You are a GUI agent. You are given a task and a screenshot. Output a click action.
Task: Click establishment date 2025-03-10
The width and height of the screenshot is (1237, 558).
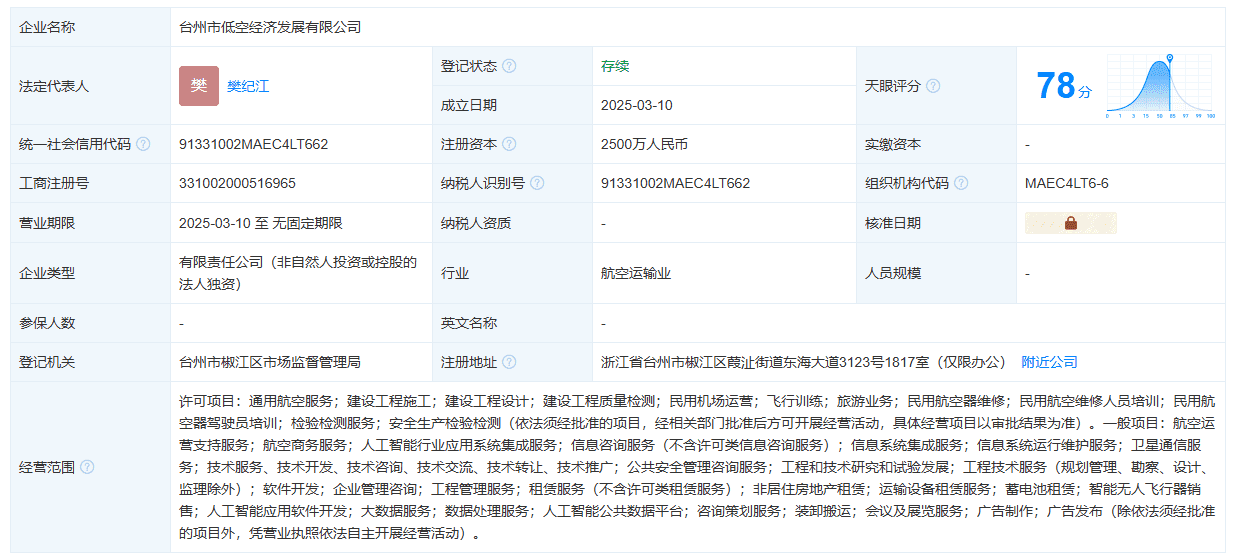[637, 105]
